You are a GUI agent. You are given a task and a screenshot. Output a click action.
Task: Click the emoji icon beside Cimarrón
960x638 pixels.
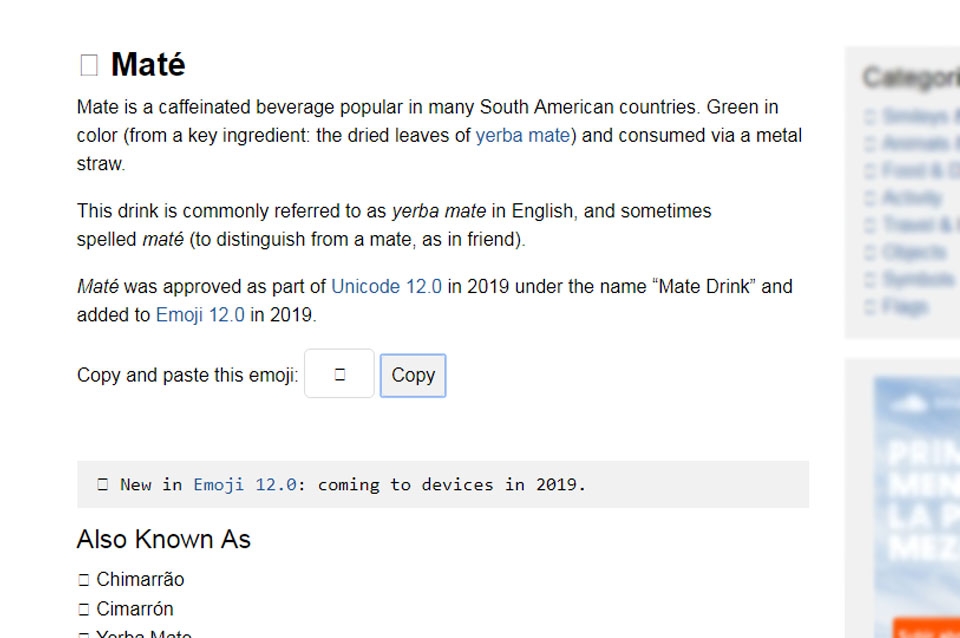[84, 609]
